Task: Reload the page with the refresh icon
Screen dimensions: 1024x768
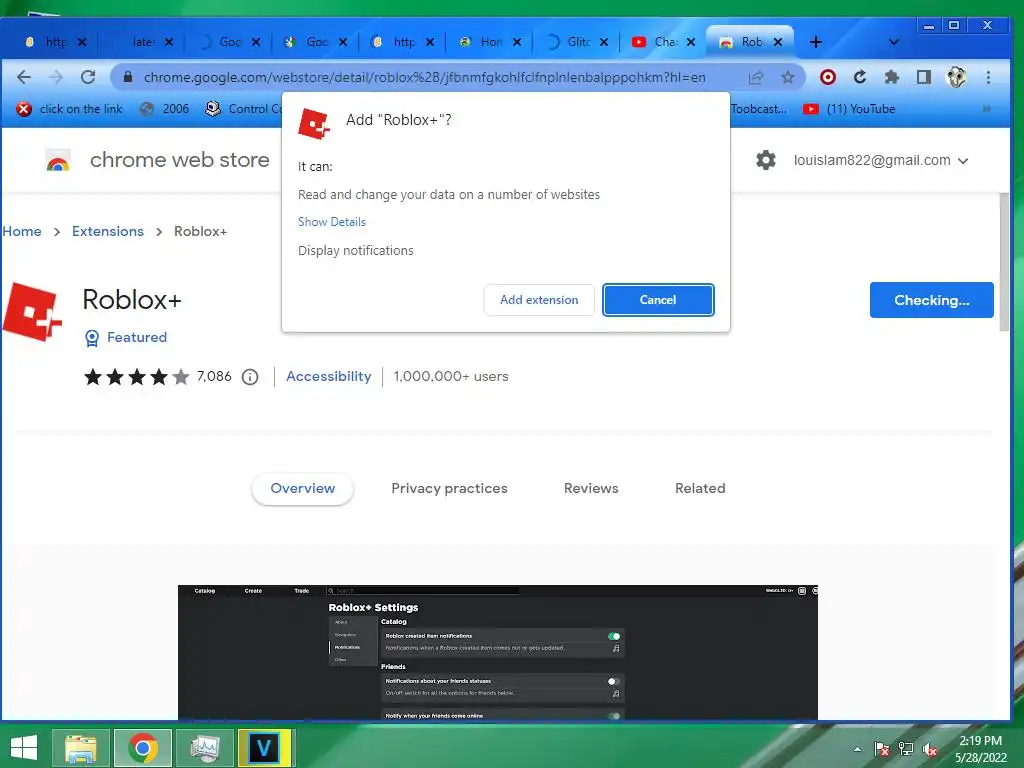Action: tap(88, 77)
